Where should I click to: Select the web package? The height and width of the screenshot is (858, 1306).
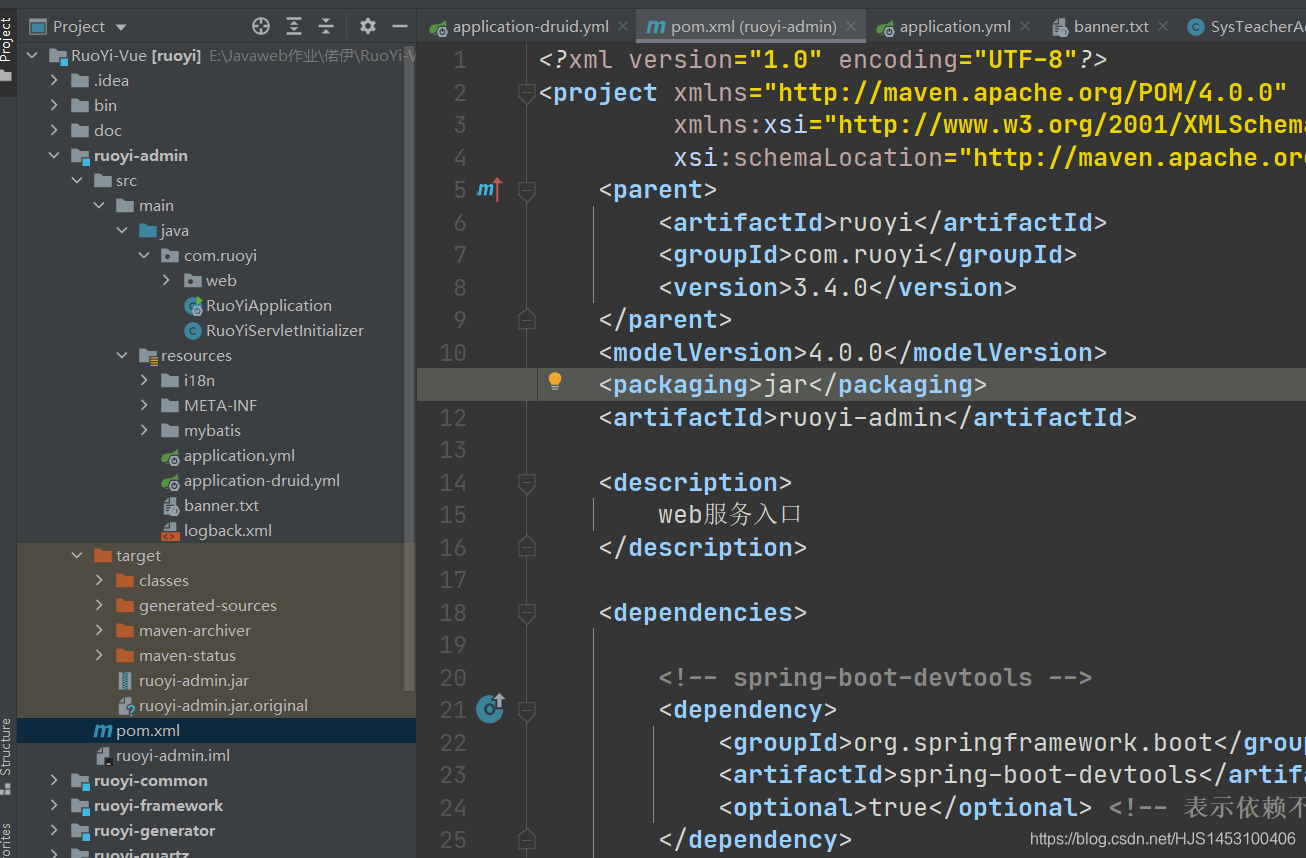pos(210,280)
